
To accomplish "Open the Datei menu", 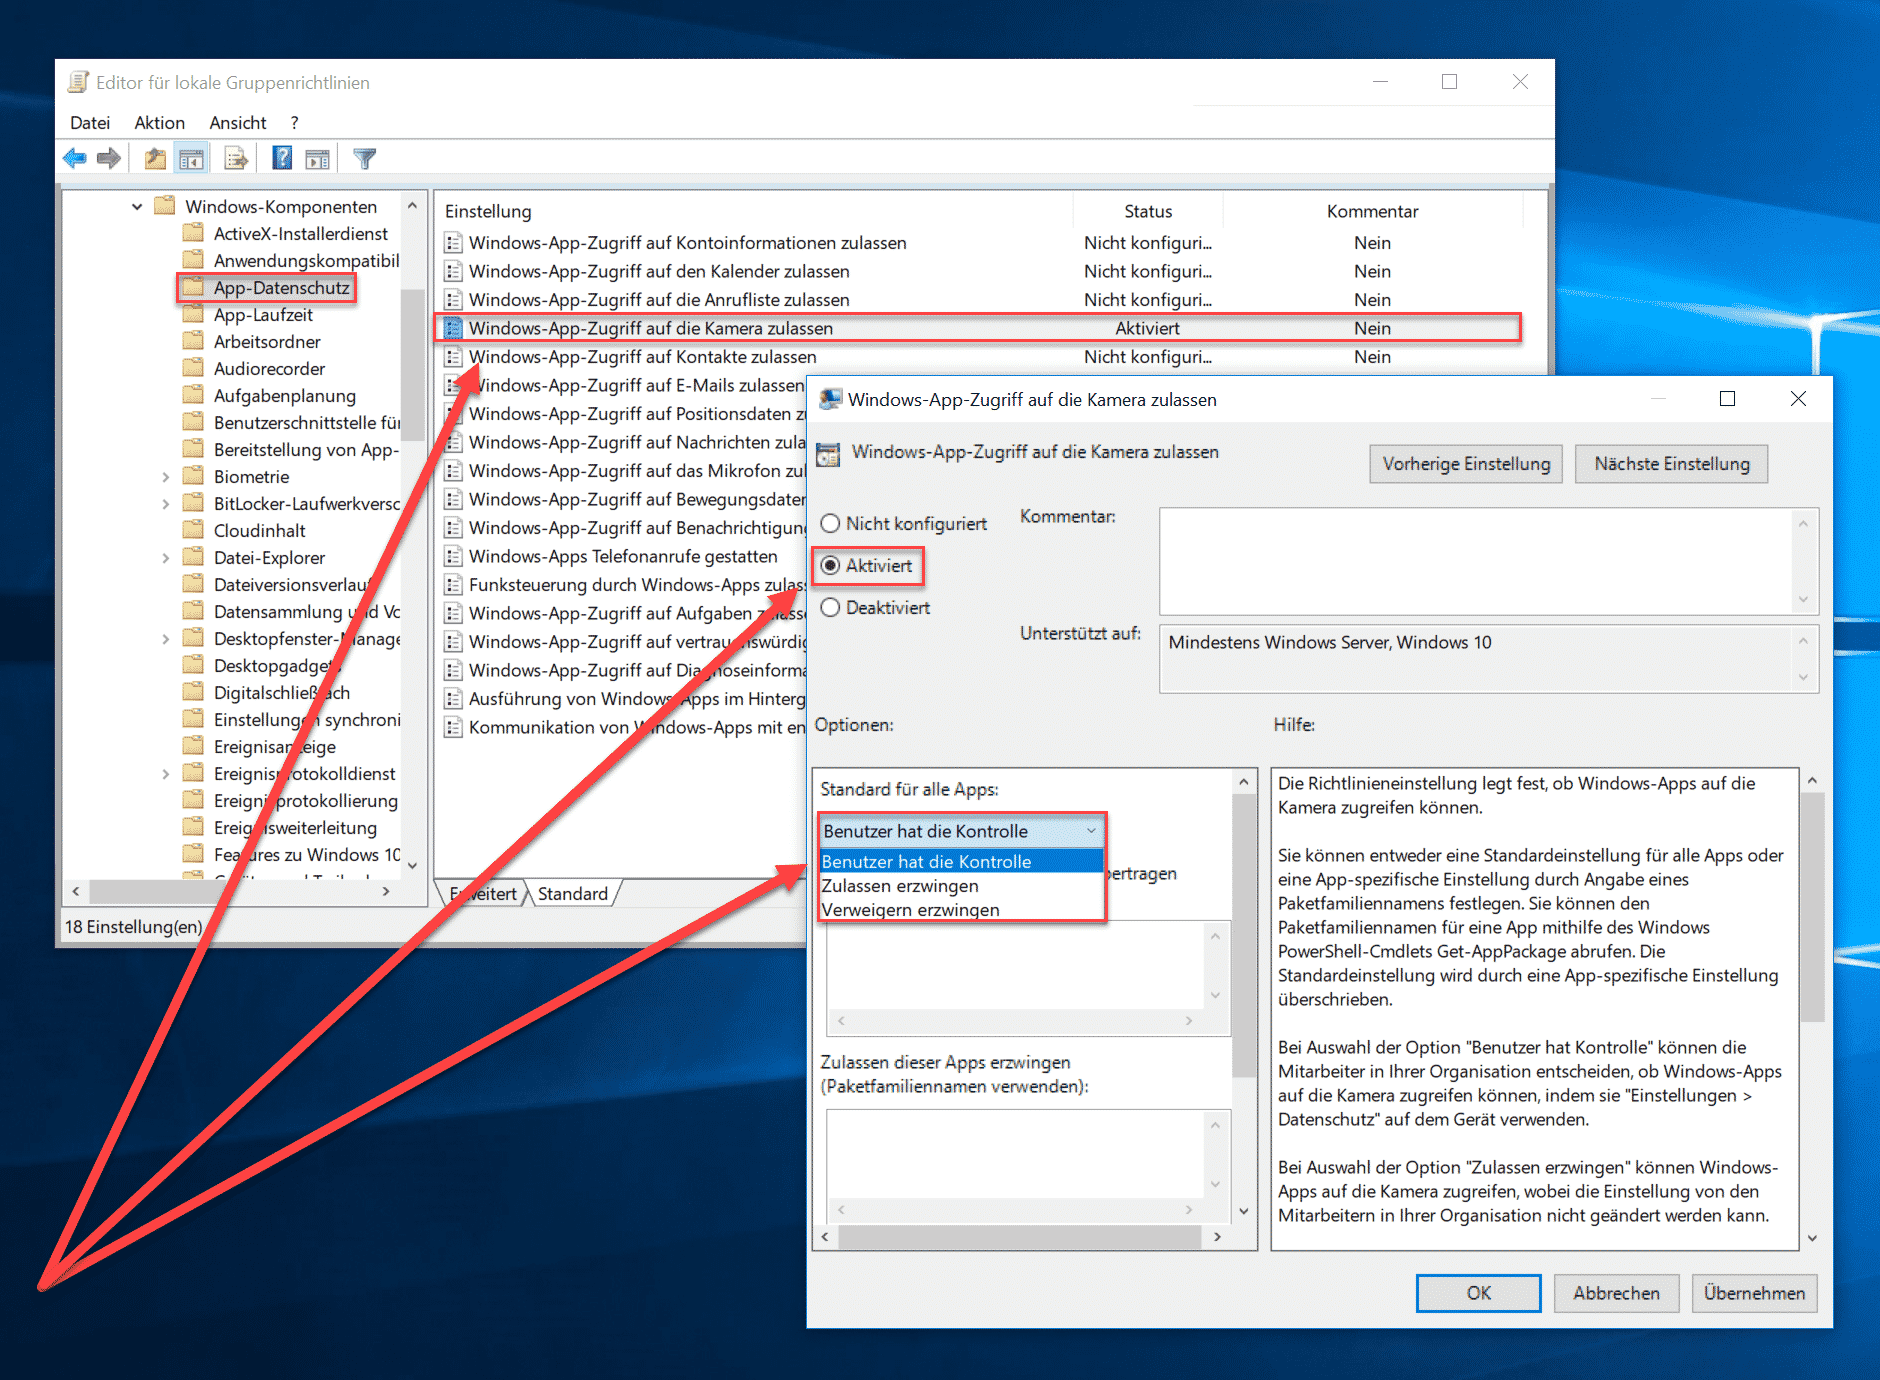I will [90, 122].
